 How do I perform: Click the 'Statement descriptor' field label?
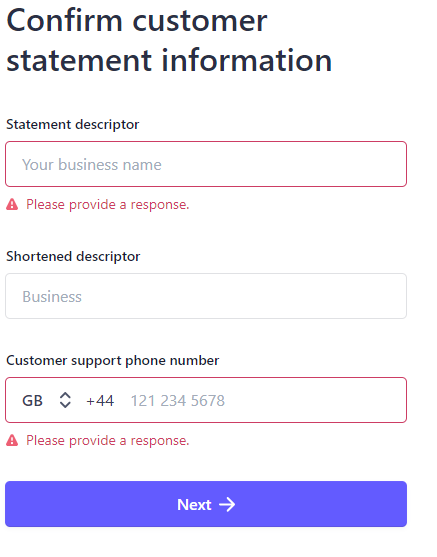point(72,125)
